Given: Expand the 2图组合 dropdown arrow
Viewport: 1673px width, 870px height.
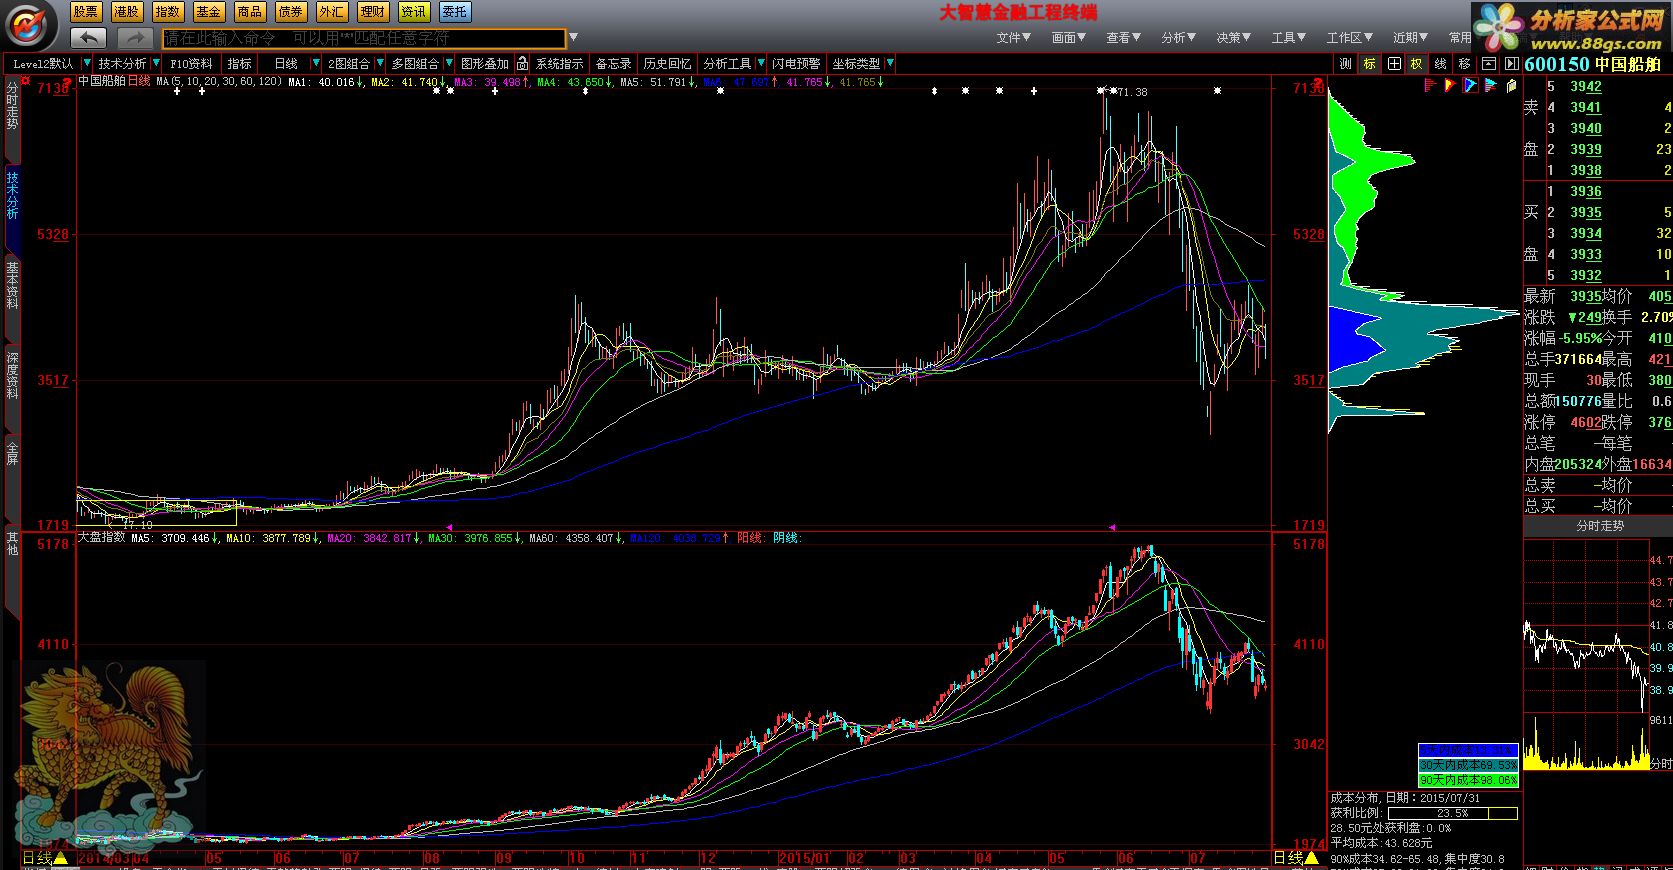Looking at the screenshot, I should (379, 63).
